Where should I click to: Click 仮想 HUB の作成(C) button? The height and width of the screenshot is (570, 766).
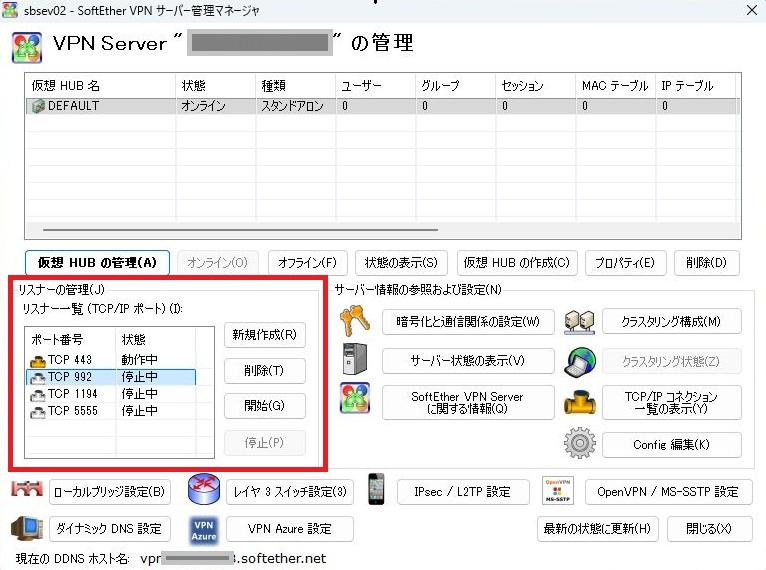pyautogui.click(x=517, y=263)
